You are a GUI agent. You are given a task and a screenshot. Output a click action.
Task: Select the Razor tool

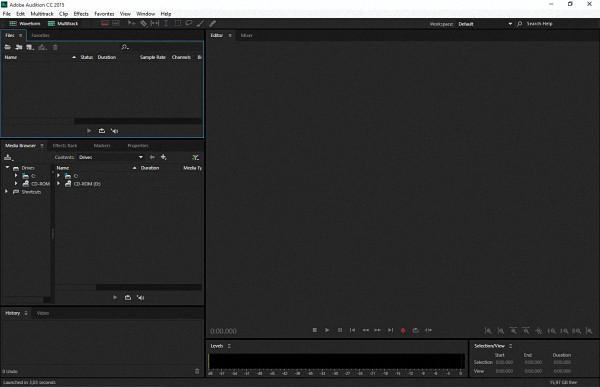(143, 23)
